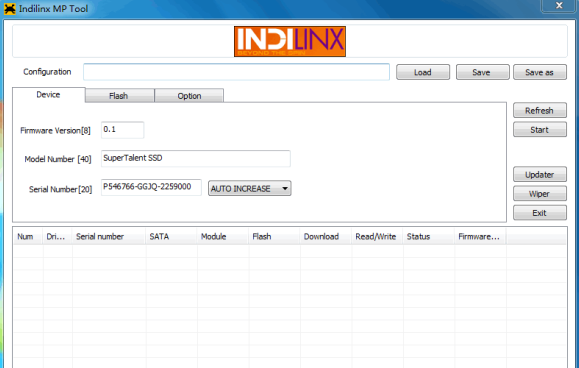Click the Read/Write column header
This screenshot has height=368, width=579.
tap(377, 237)
